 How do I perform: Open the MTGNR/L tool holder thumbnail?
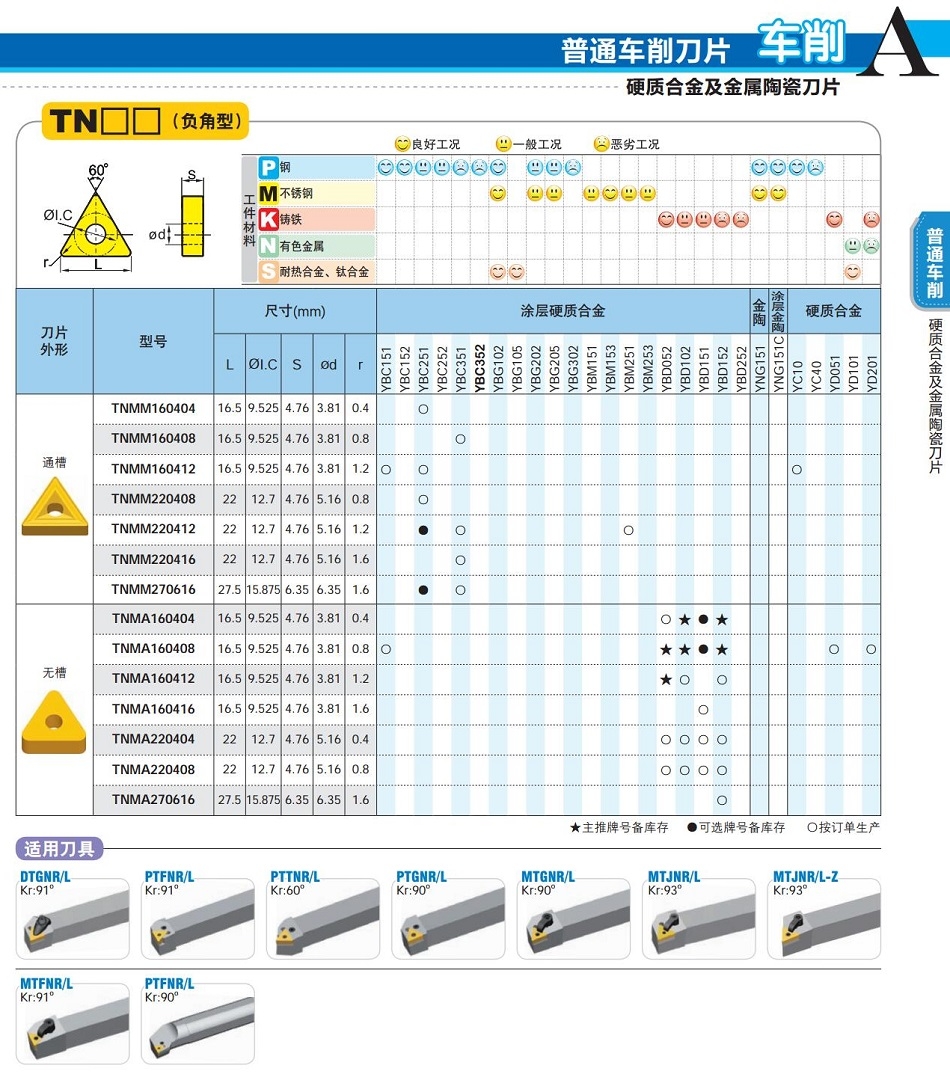(x=574, y=919)
